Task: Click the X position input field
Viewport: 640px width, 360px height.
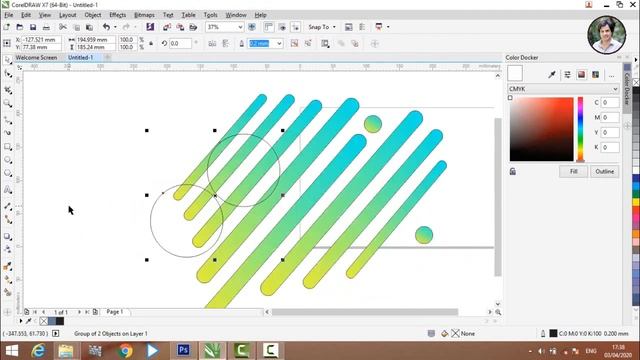Action: (x=42, y=40)
